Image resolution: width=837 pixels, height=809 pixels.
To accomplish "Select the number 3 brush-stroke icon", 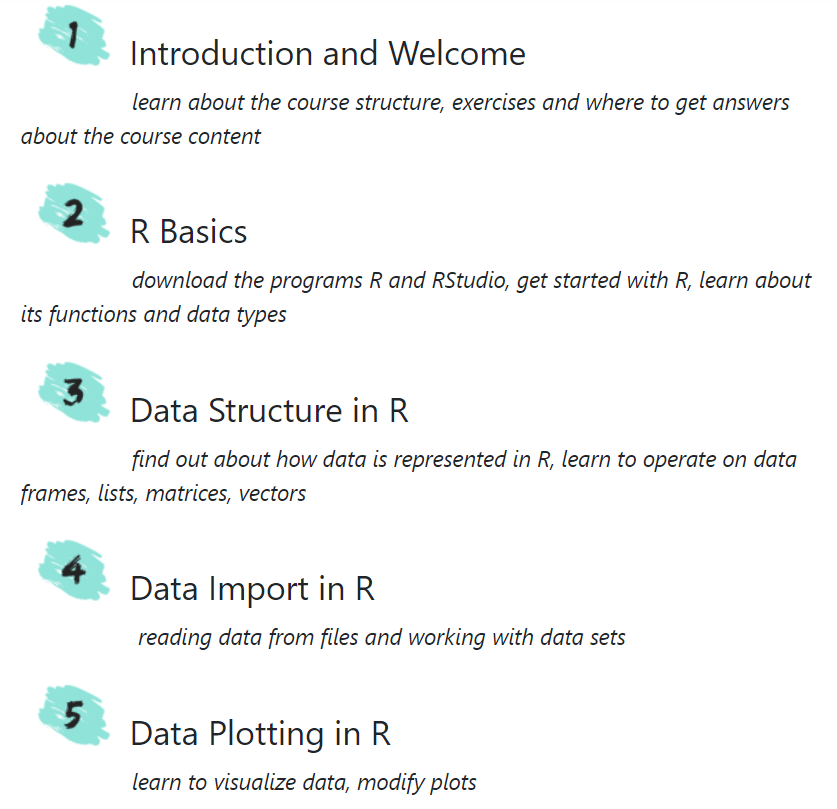I will (73, 391).
